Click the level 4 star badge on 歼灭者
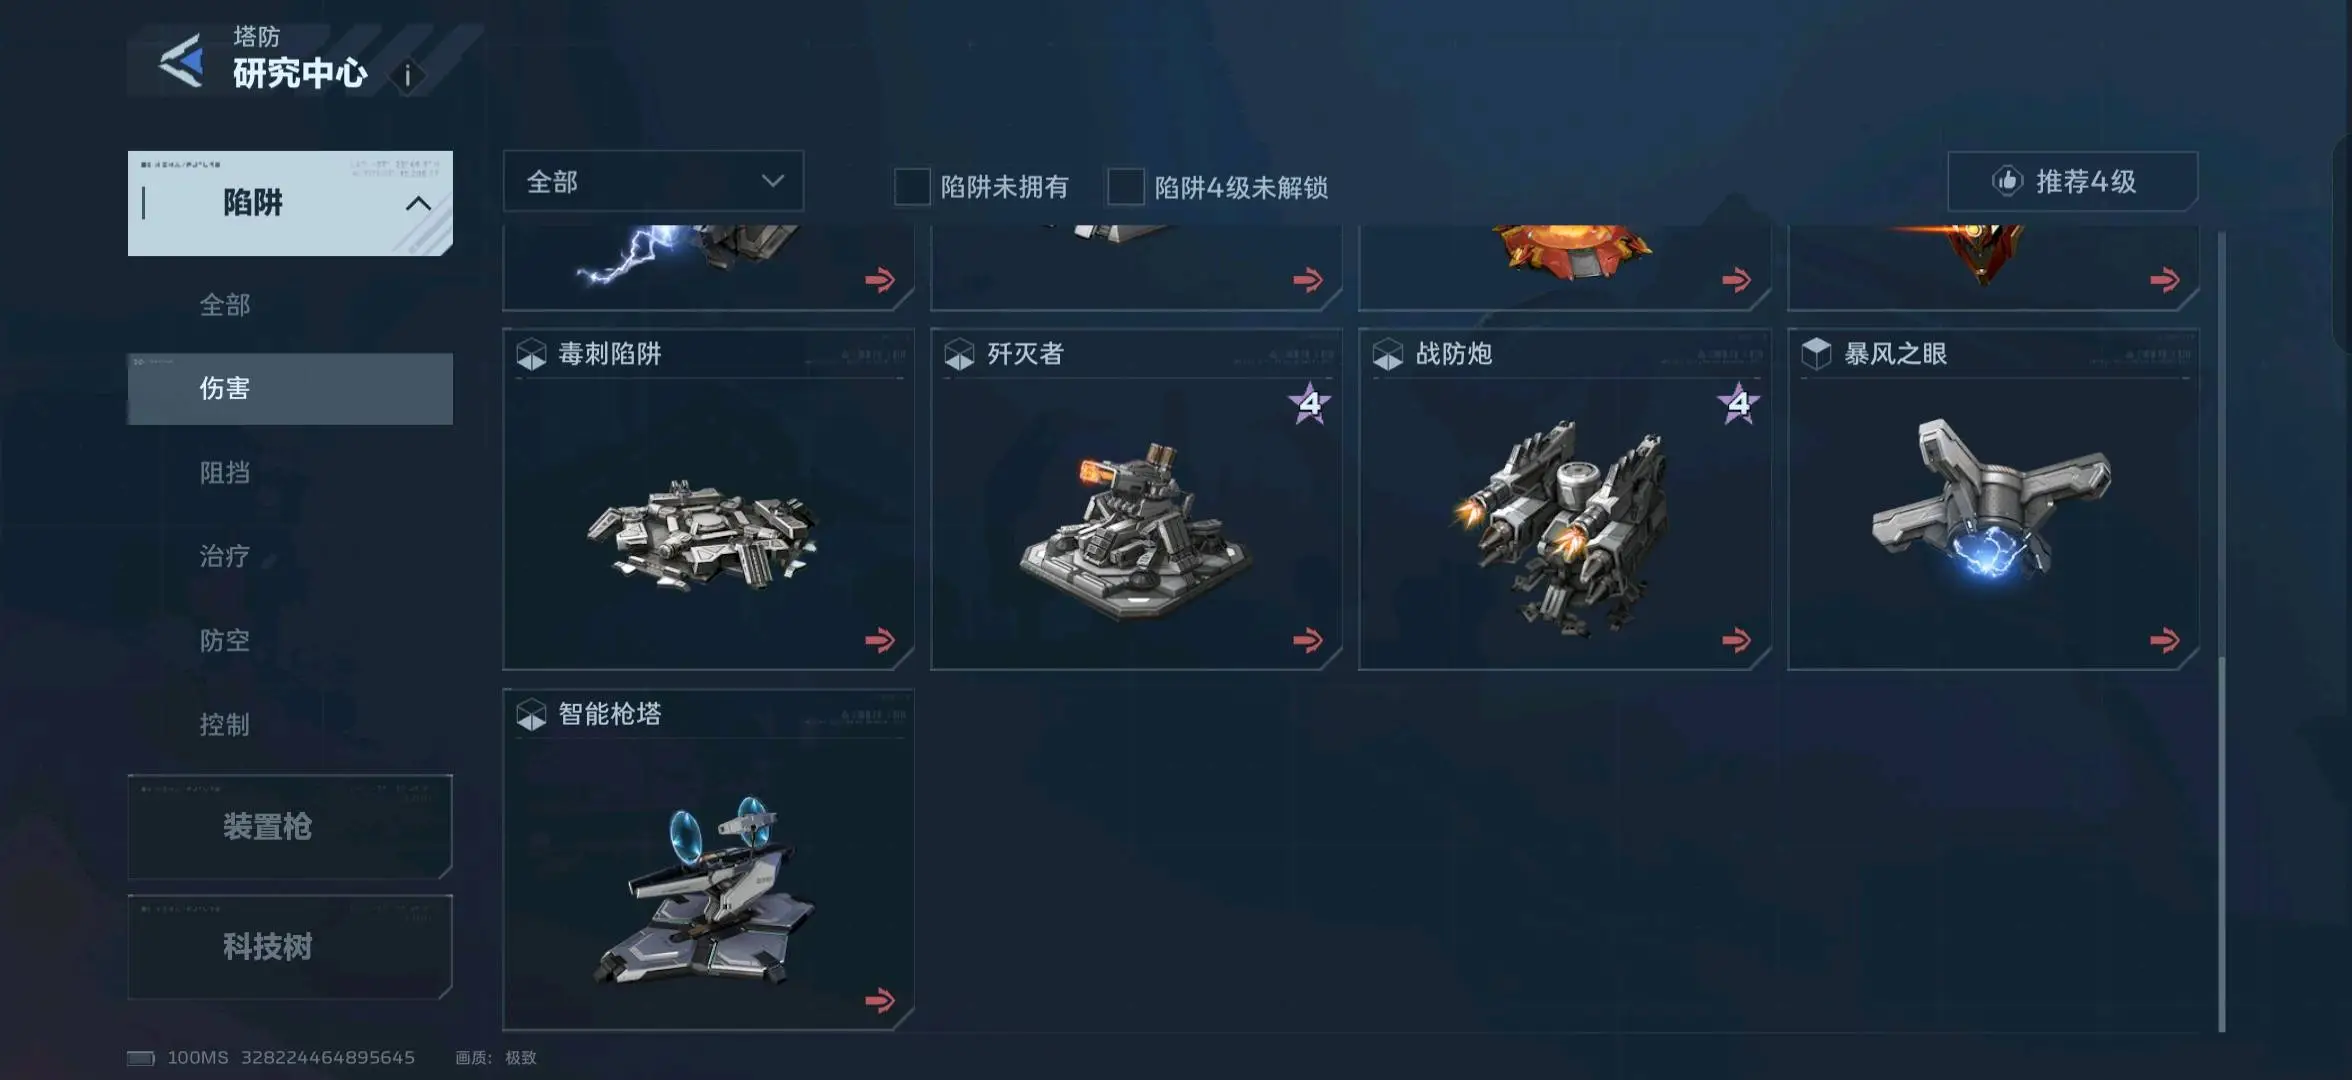This screenshot has width=2352, height=1080. pyautogui.click(x=1310, y=404)
